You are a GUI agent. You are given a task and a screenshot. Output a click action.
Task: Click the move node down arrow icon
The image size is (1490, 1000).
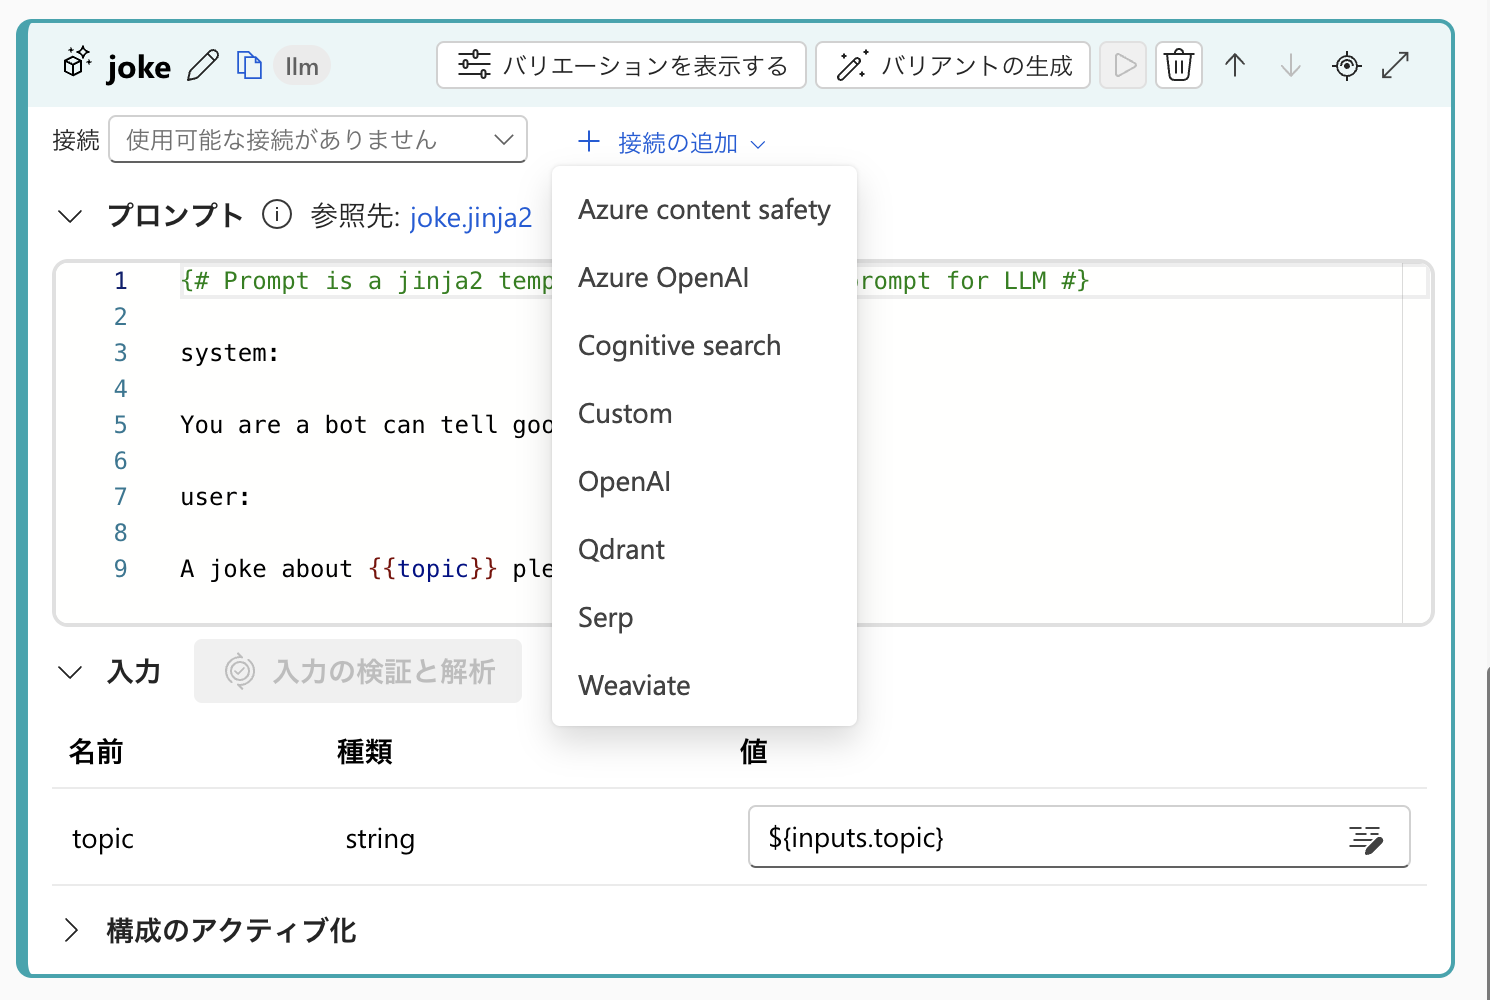1290,65
